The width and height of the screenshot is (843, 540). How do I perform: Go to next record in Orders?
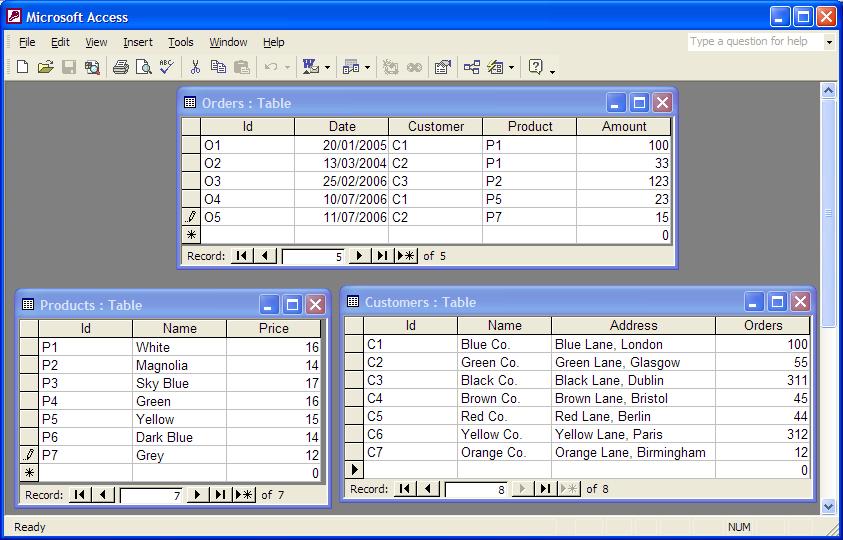click(360, 256)
